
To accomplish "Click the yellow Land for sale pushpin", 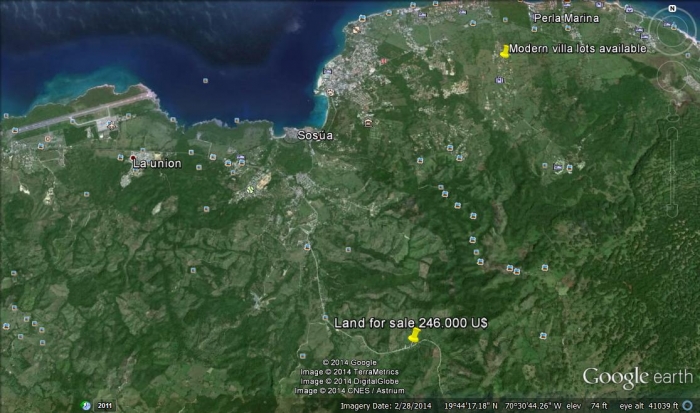I will (414, 336).
